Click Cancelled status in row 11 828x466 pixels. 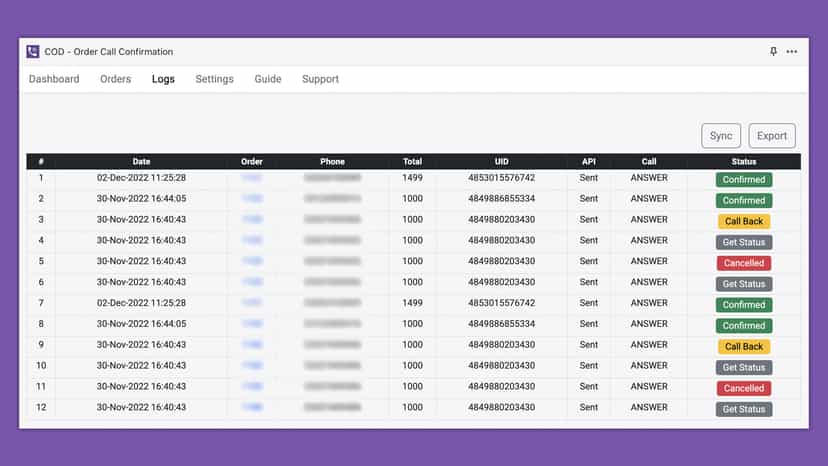pos(744,388)
